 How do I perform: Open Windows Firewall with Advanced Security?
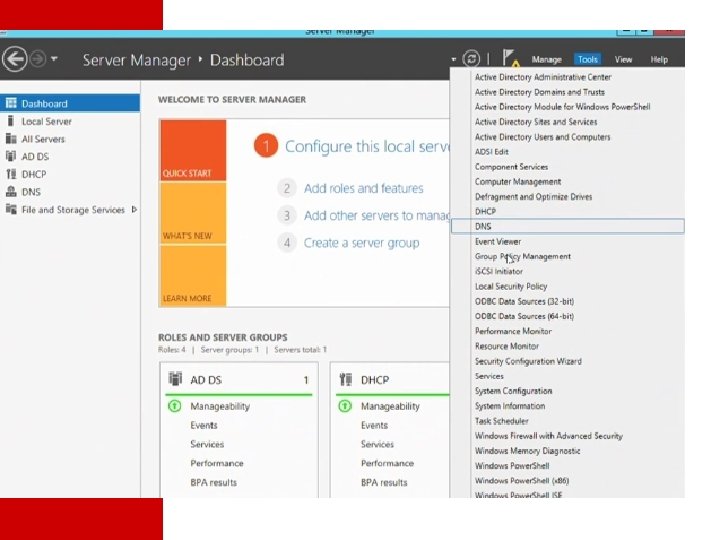[549, 436]
